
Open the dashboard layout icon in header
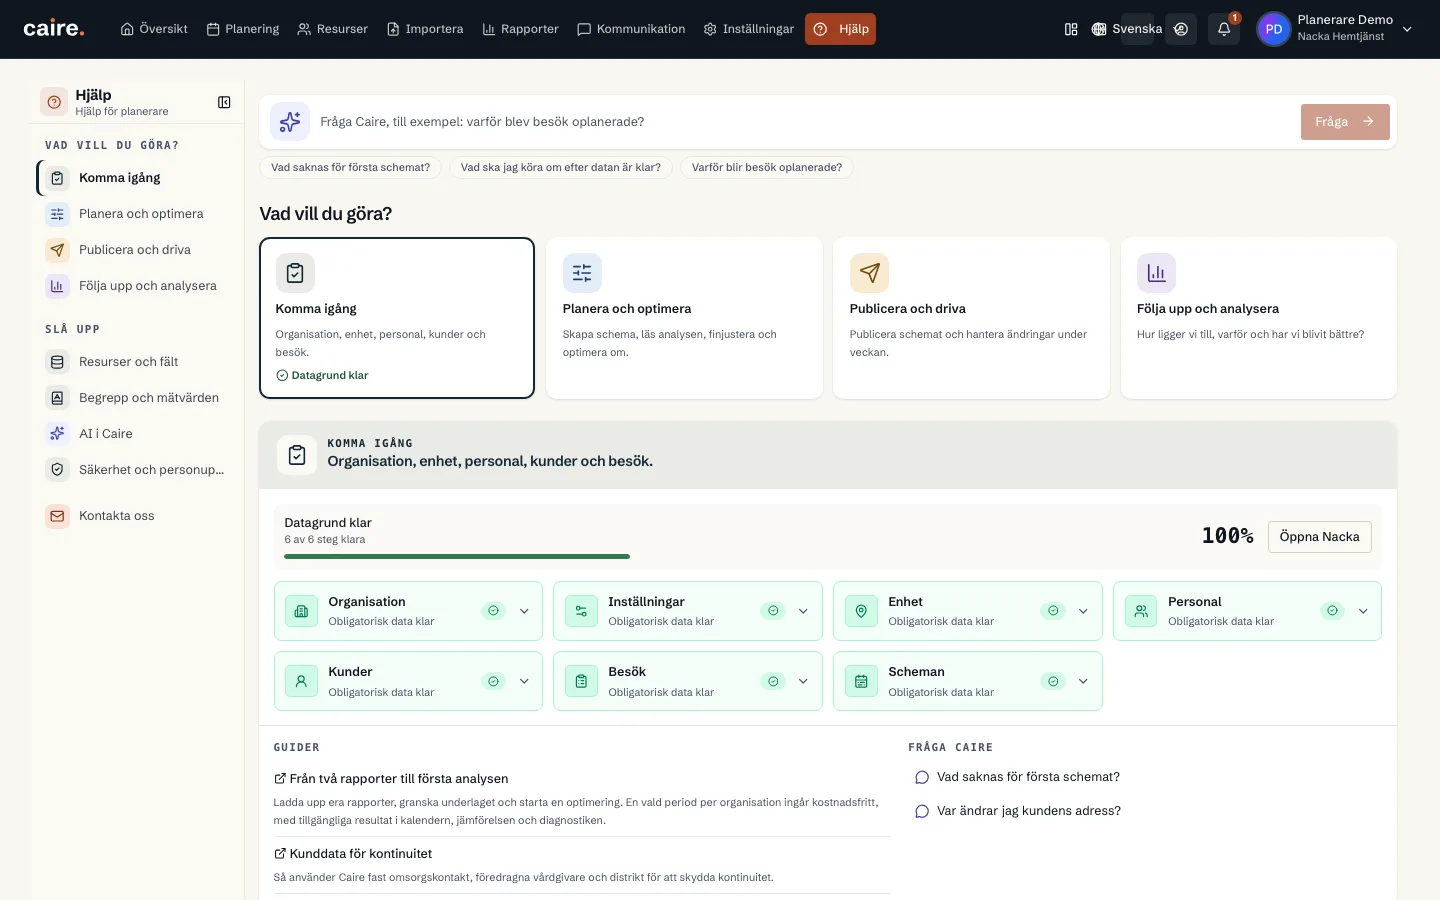(1071, 29)
